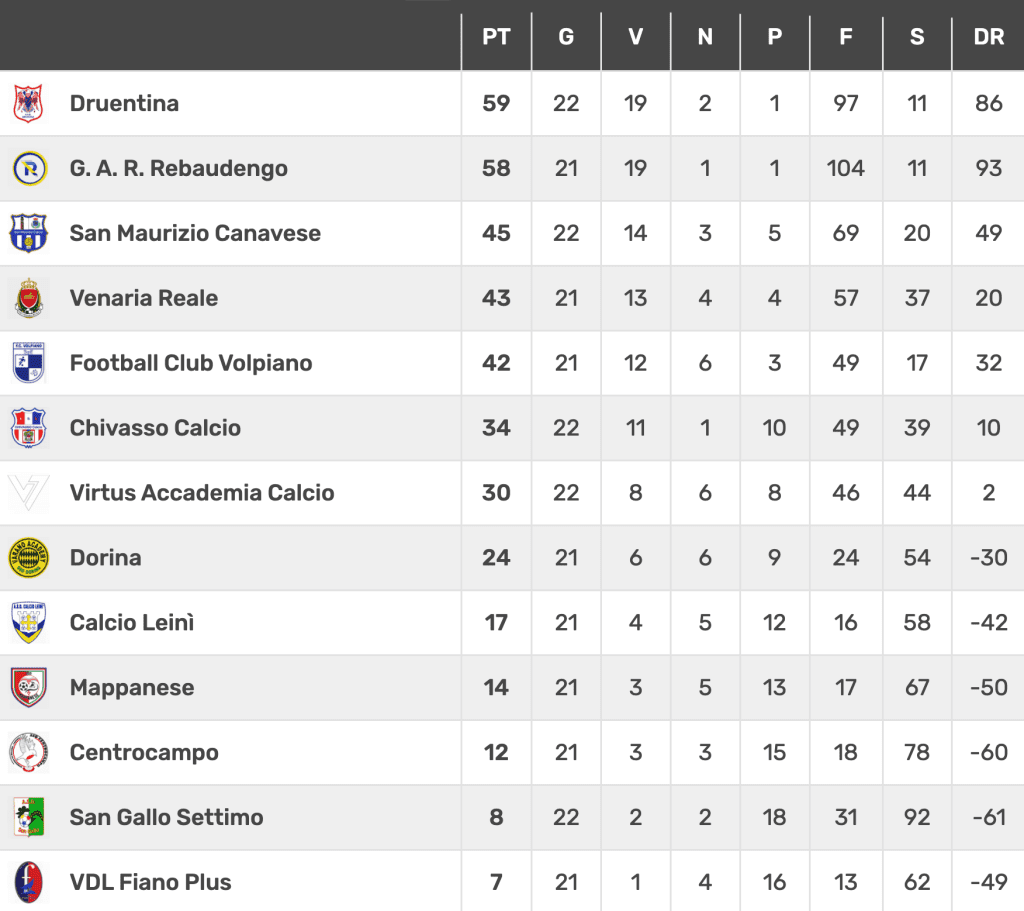Sort standings by the DR column header
Image resolution: width=1024 pixels, height=911 pixels.
tap(989, 37)
